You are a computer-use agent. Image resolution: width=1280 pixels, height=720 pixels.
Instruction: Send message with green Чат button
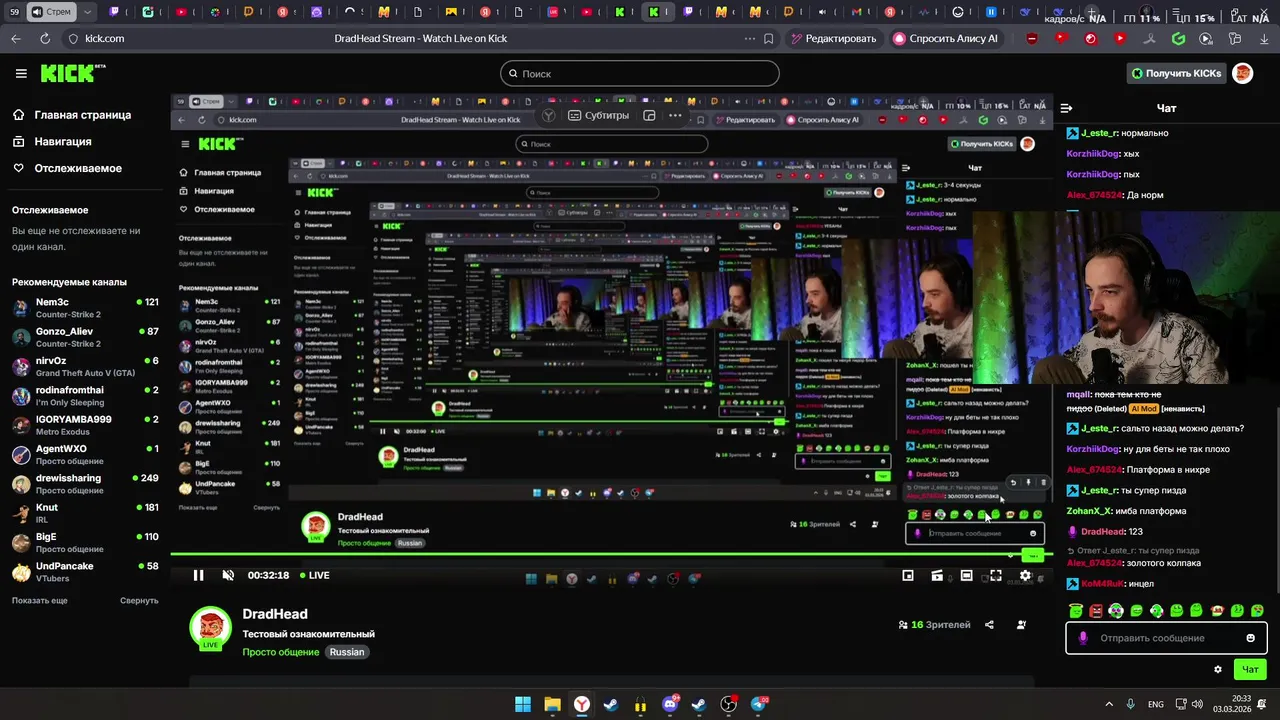(1250, 669)
